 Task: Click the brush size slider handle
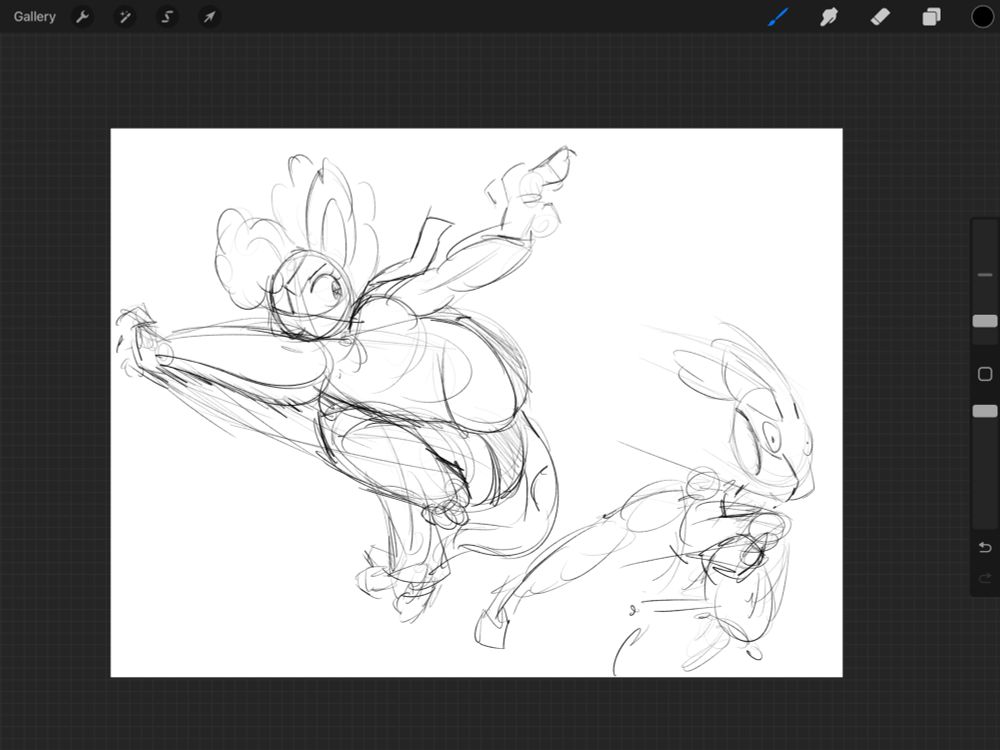coord(985,321)
